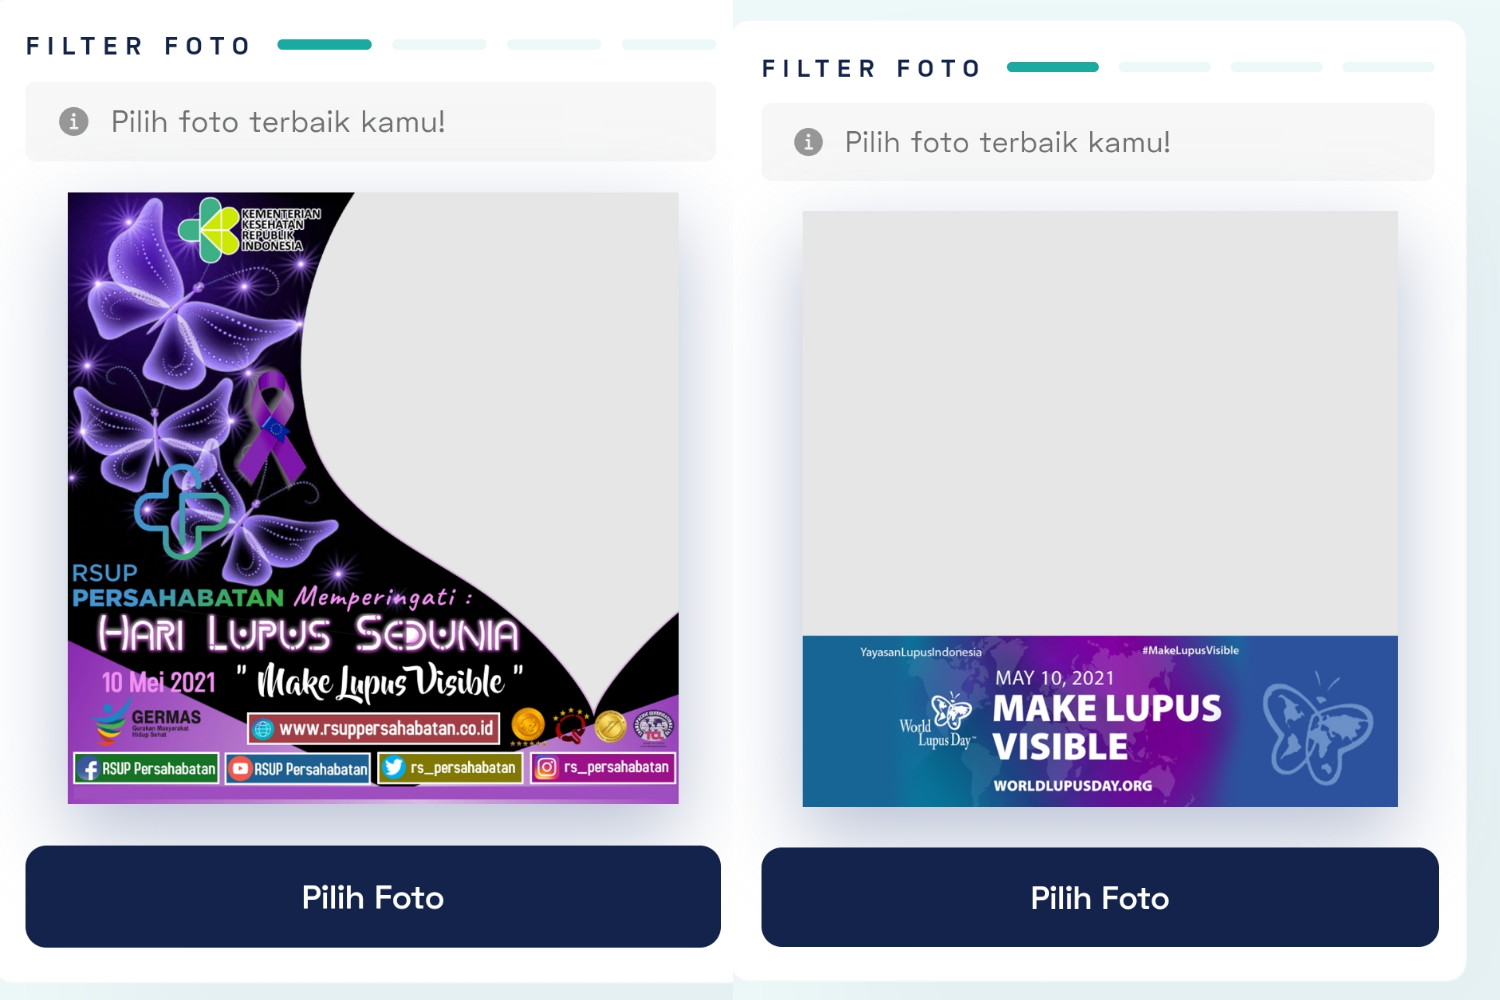This screenshot has width=1500, height=1000.
Task: Click the left Pilih Foto button
Action: click(x=373, y=897)
